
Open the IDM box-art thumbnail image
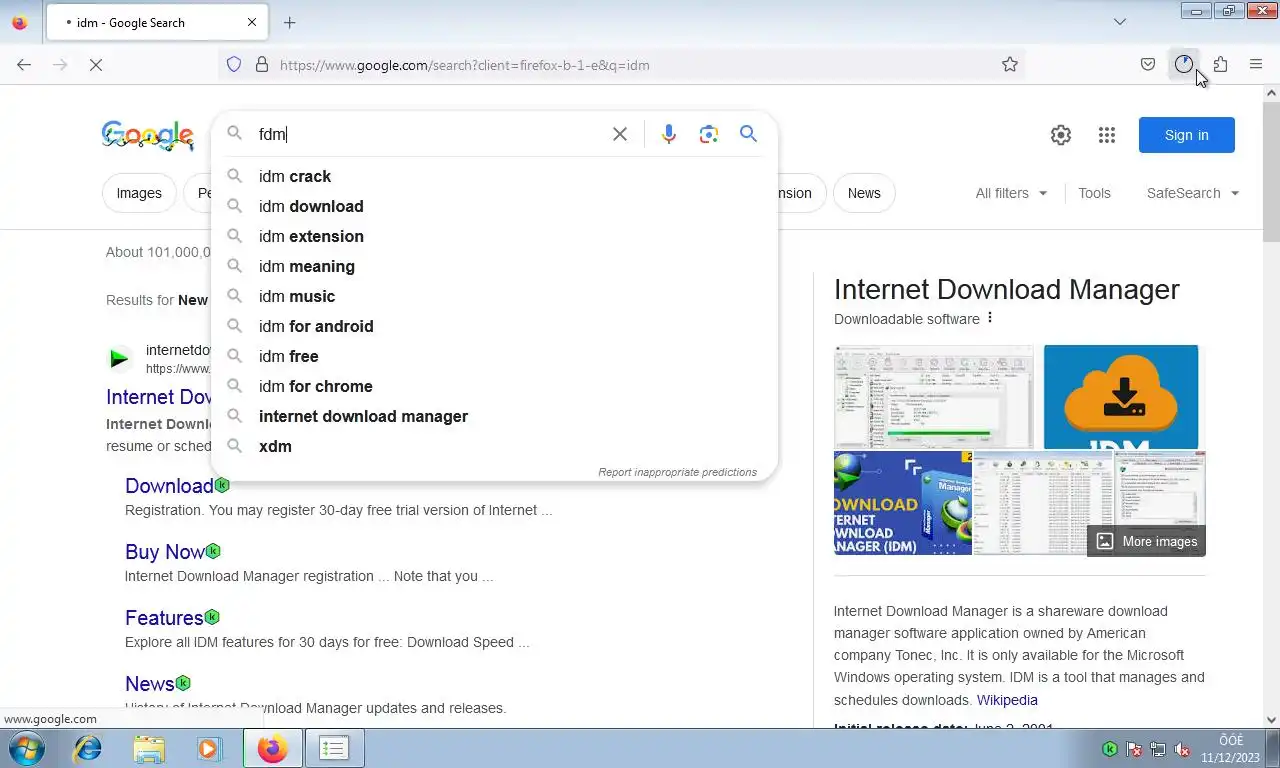(x=903, y=503)
